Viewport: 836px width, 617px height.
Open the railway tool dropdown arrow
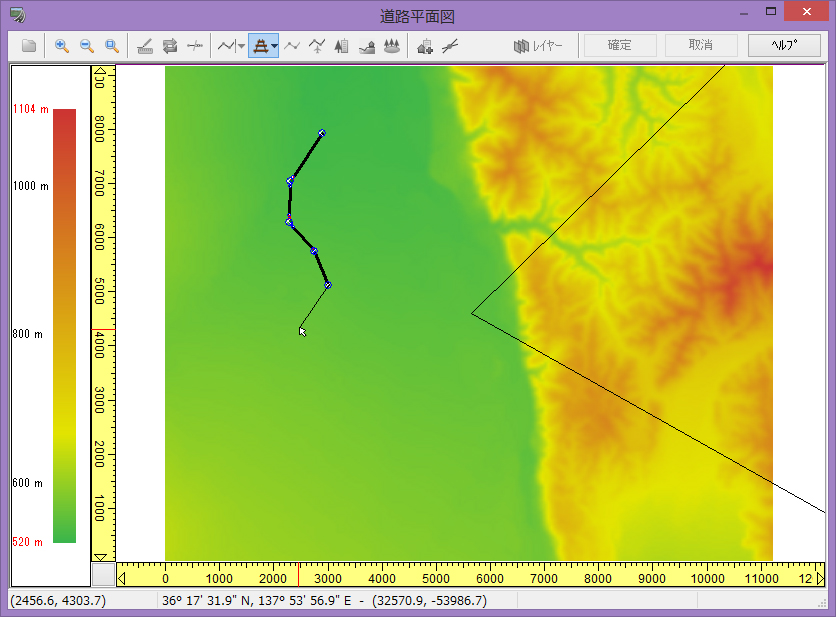click(x=274, y=46)
